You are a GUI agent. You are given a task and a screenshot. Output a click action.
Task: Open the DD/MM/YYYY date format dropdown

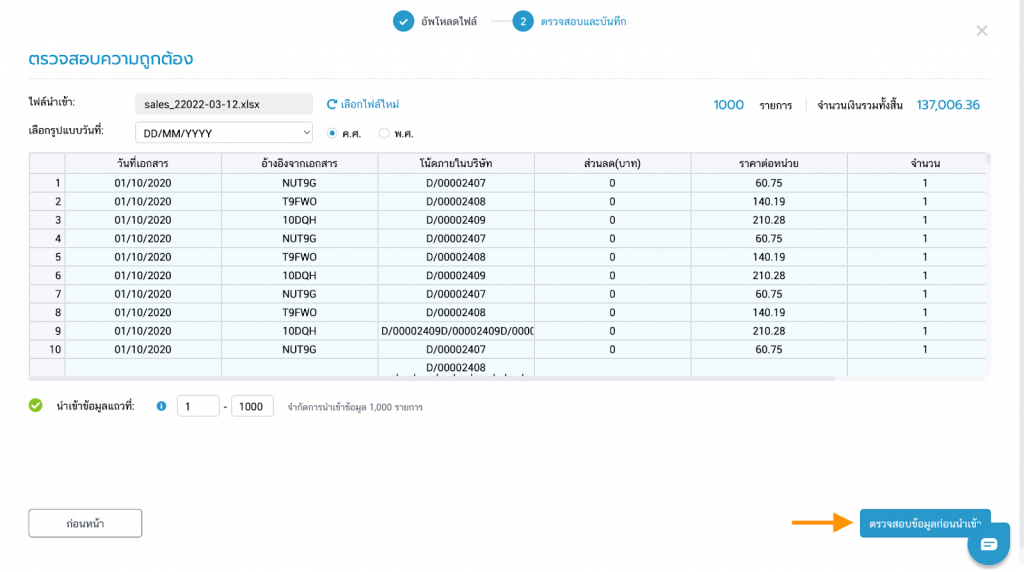224,133
